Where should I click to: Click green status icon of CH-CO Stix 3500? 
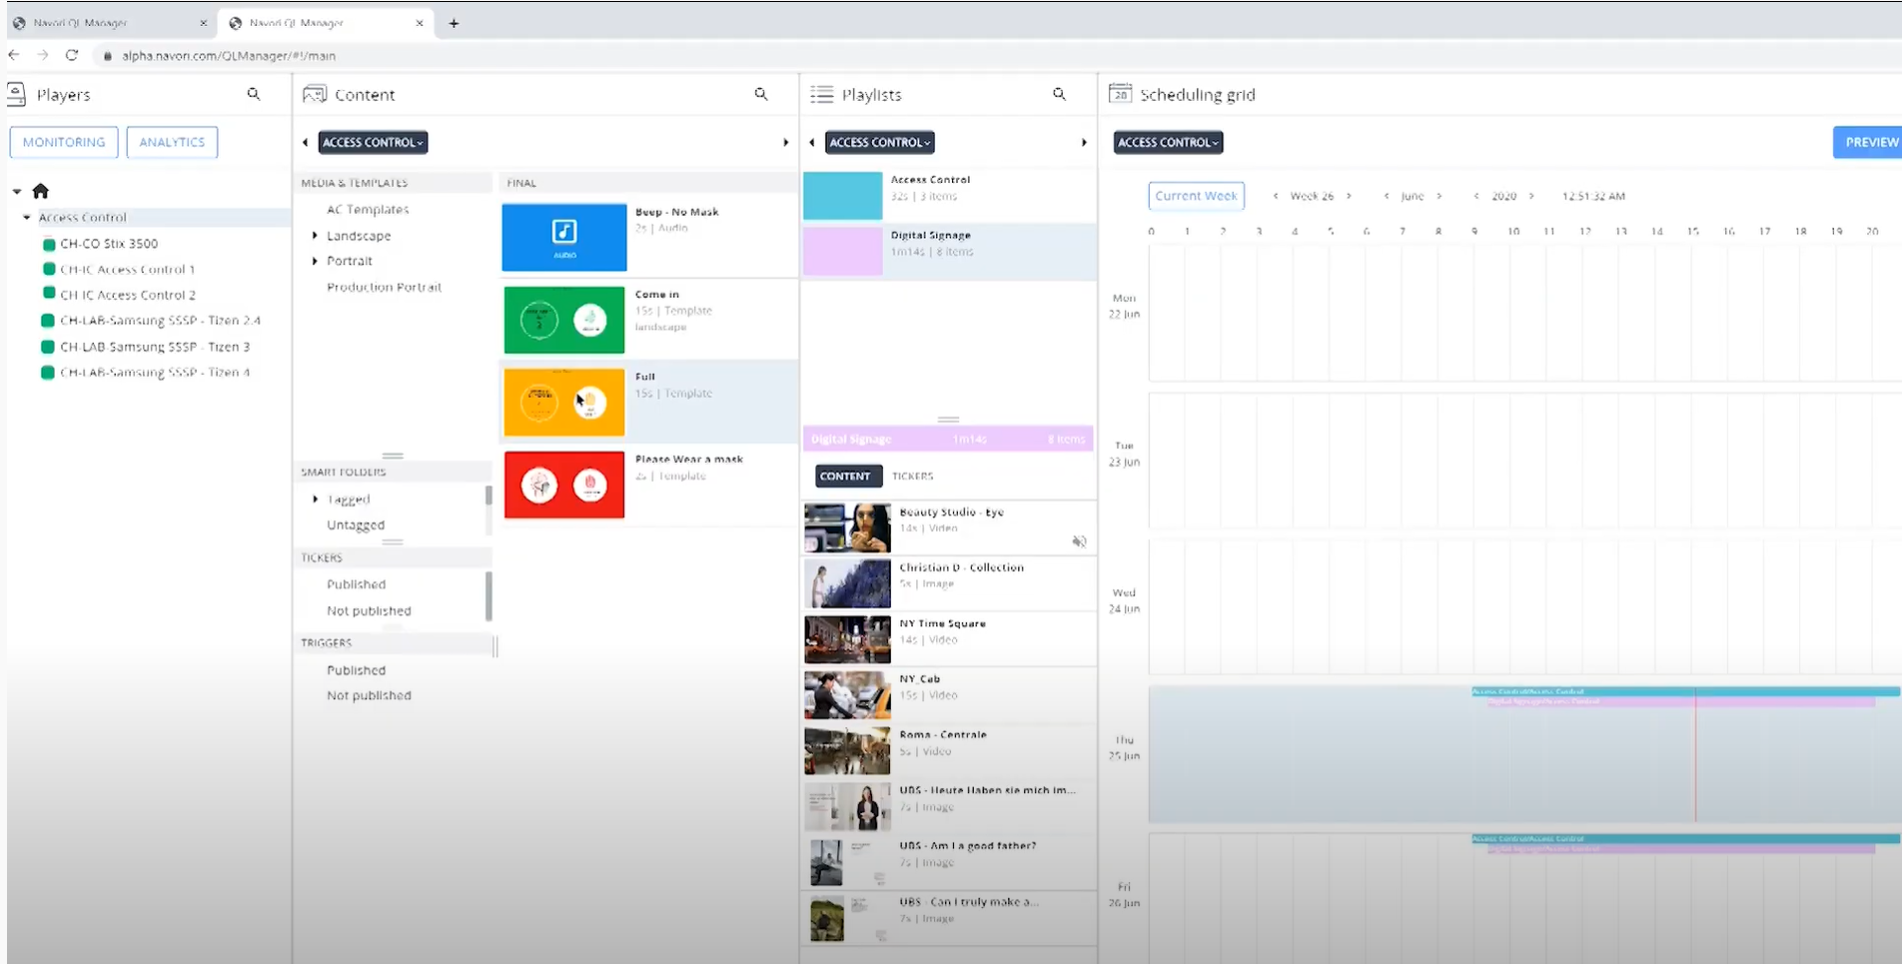[48, 243]
